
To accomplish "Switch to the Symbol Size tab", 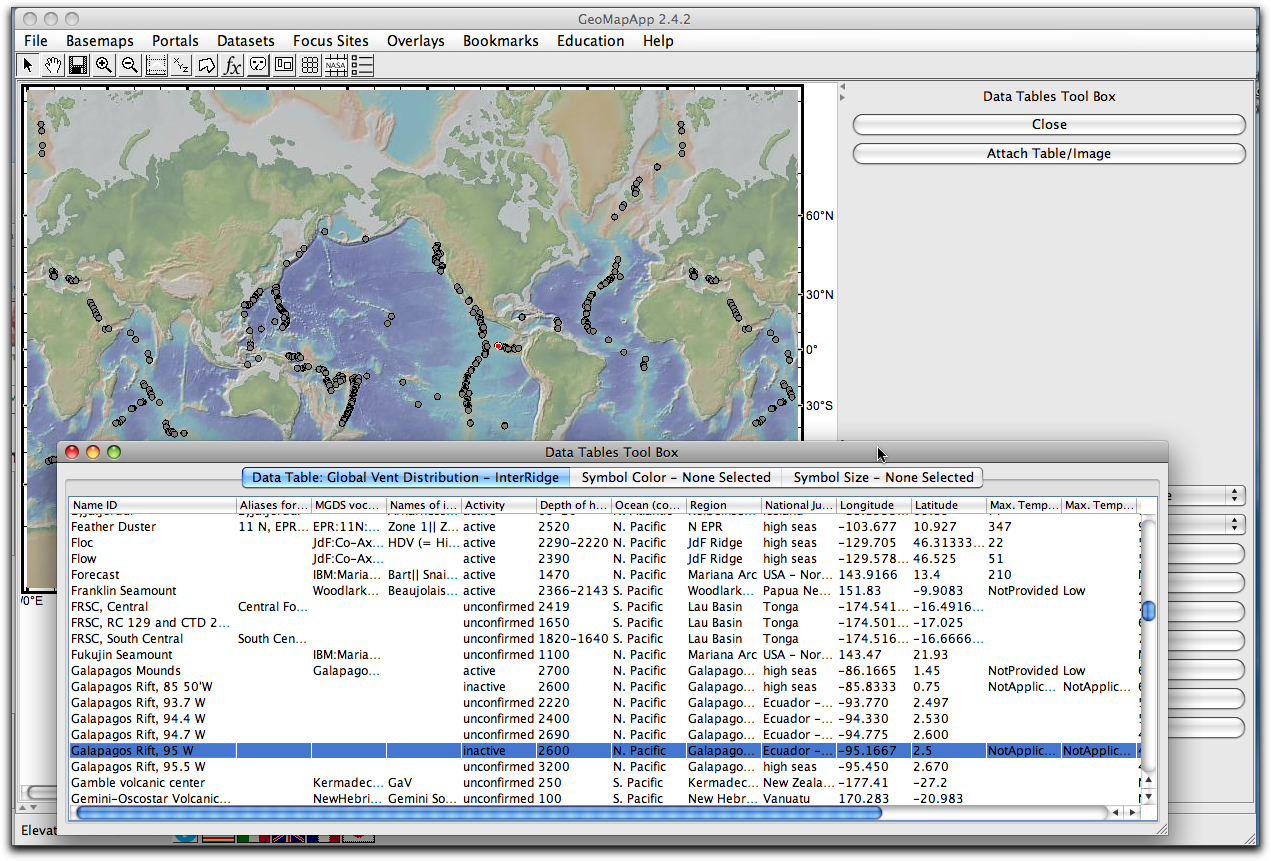I will [x=884, y=478].
